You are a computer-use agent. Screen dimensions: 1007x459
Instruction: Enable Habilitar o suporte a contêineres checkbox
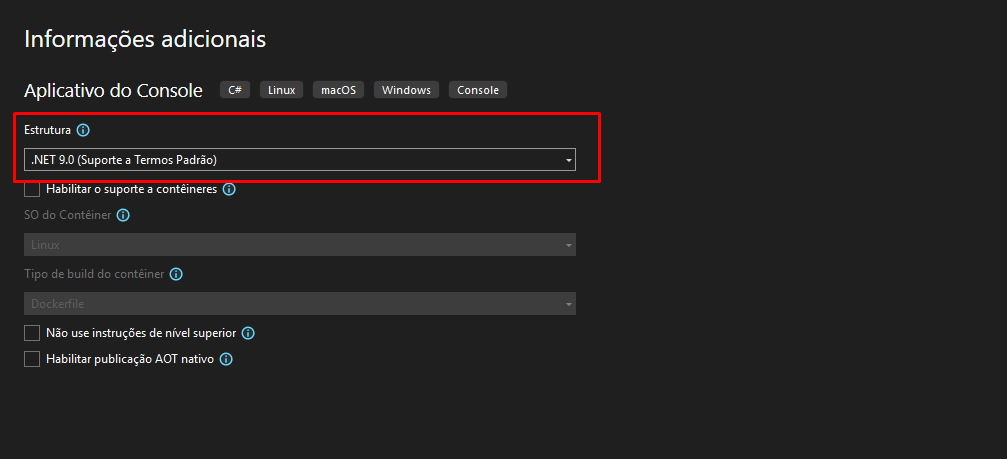(x=32, y=189)
